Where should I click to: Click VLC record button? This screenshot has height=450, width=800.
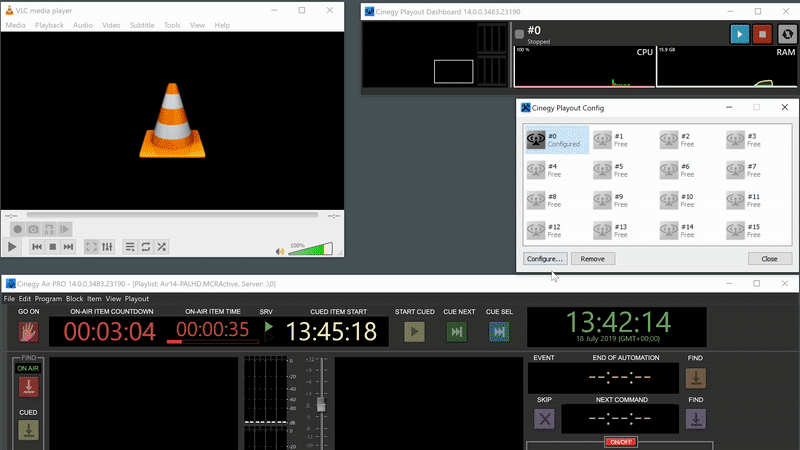point(18,230)
